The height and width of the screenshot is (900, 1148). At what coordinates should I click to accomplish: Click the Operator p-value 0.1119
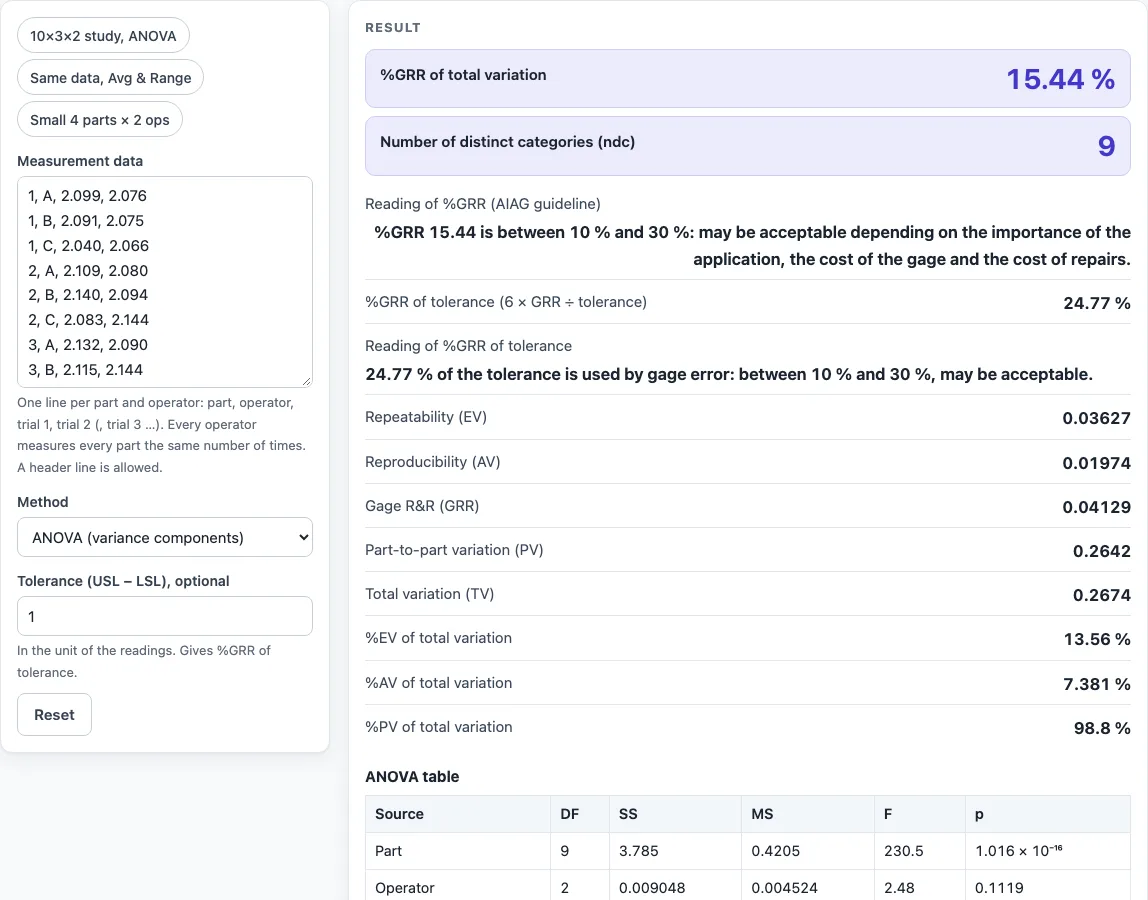[x=999, y=888]
